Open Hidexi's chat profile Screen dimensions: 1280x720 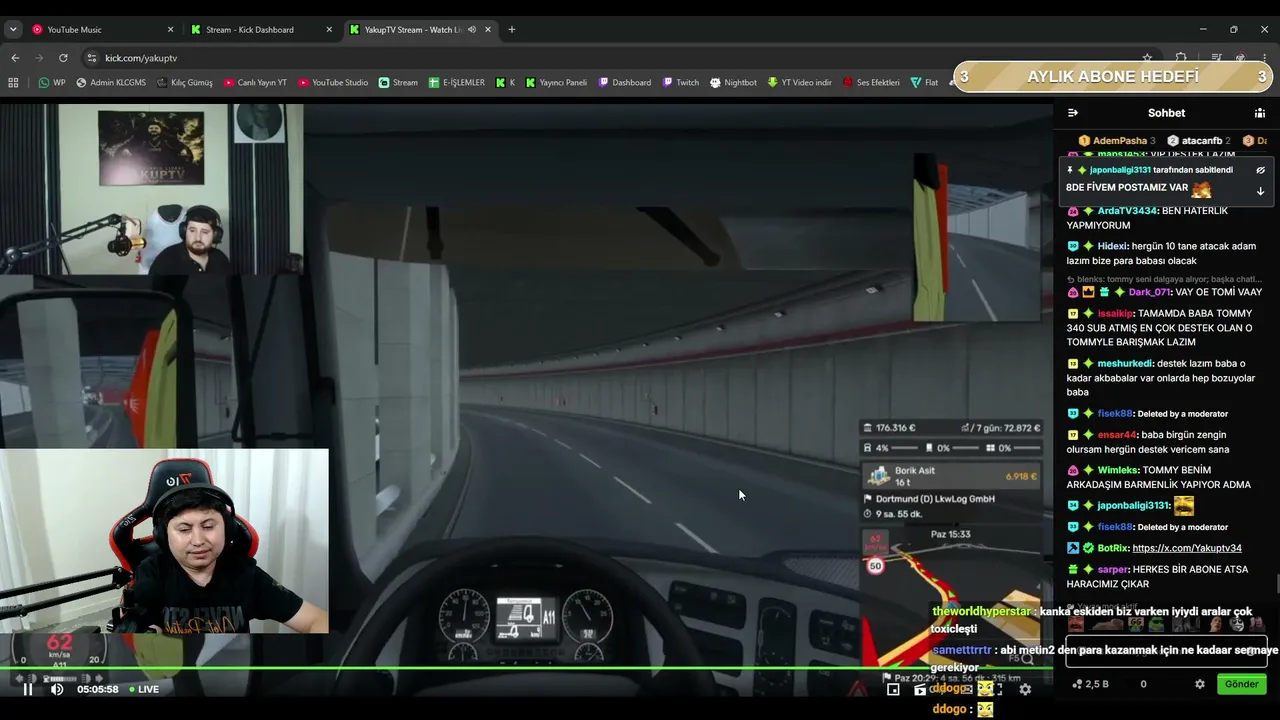point(1112,246)
